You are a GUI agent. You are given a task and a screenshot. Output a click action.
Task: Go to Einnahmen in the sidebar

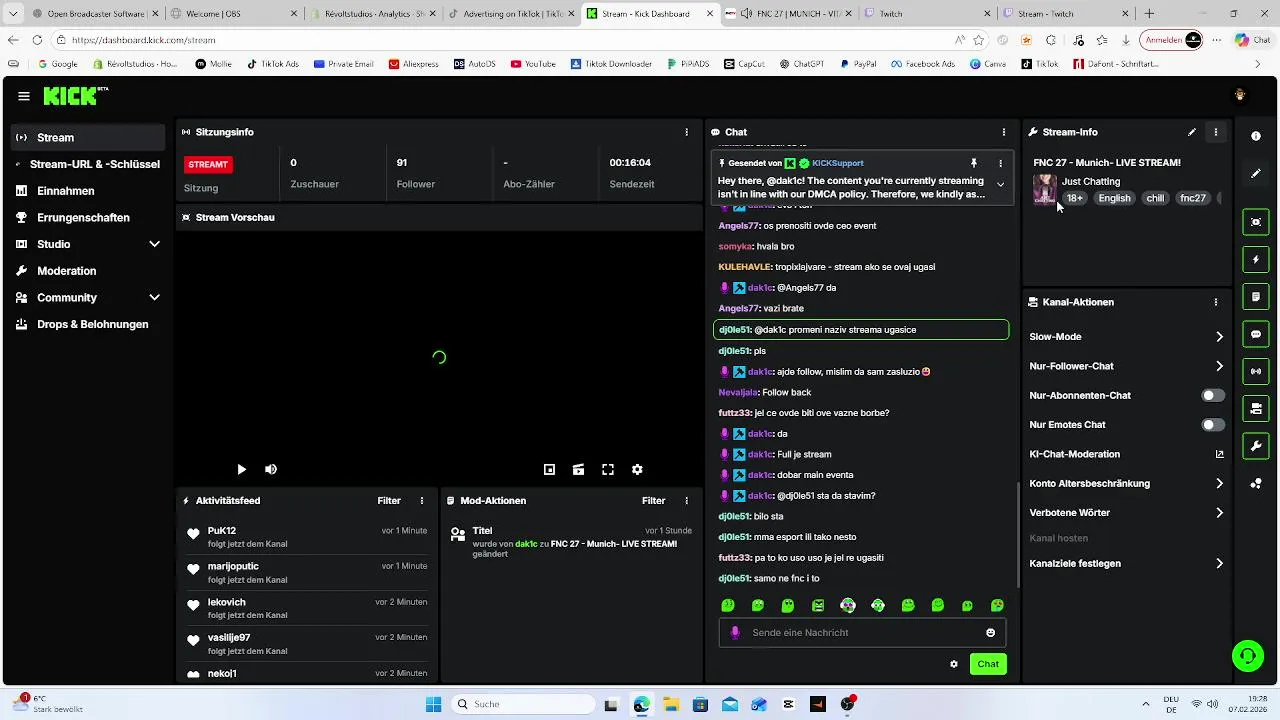point(88,191)
